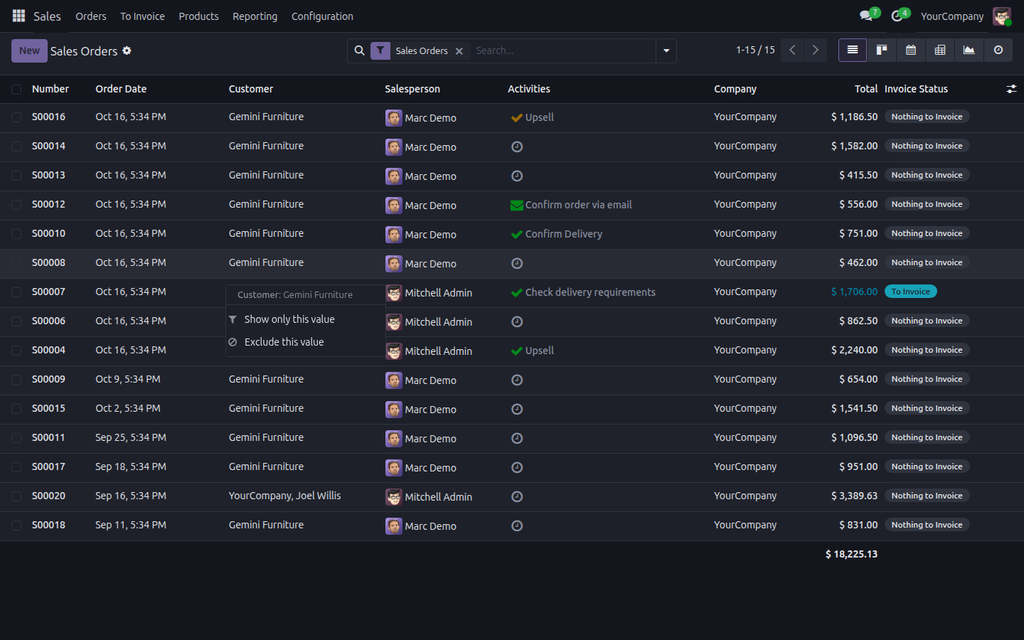Click the pager range '1-15 / 15'
1024x640 pixels.
pyautogui.click(x=755, y=50)
